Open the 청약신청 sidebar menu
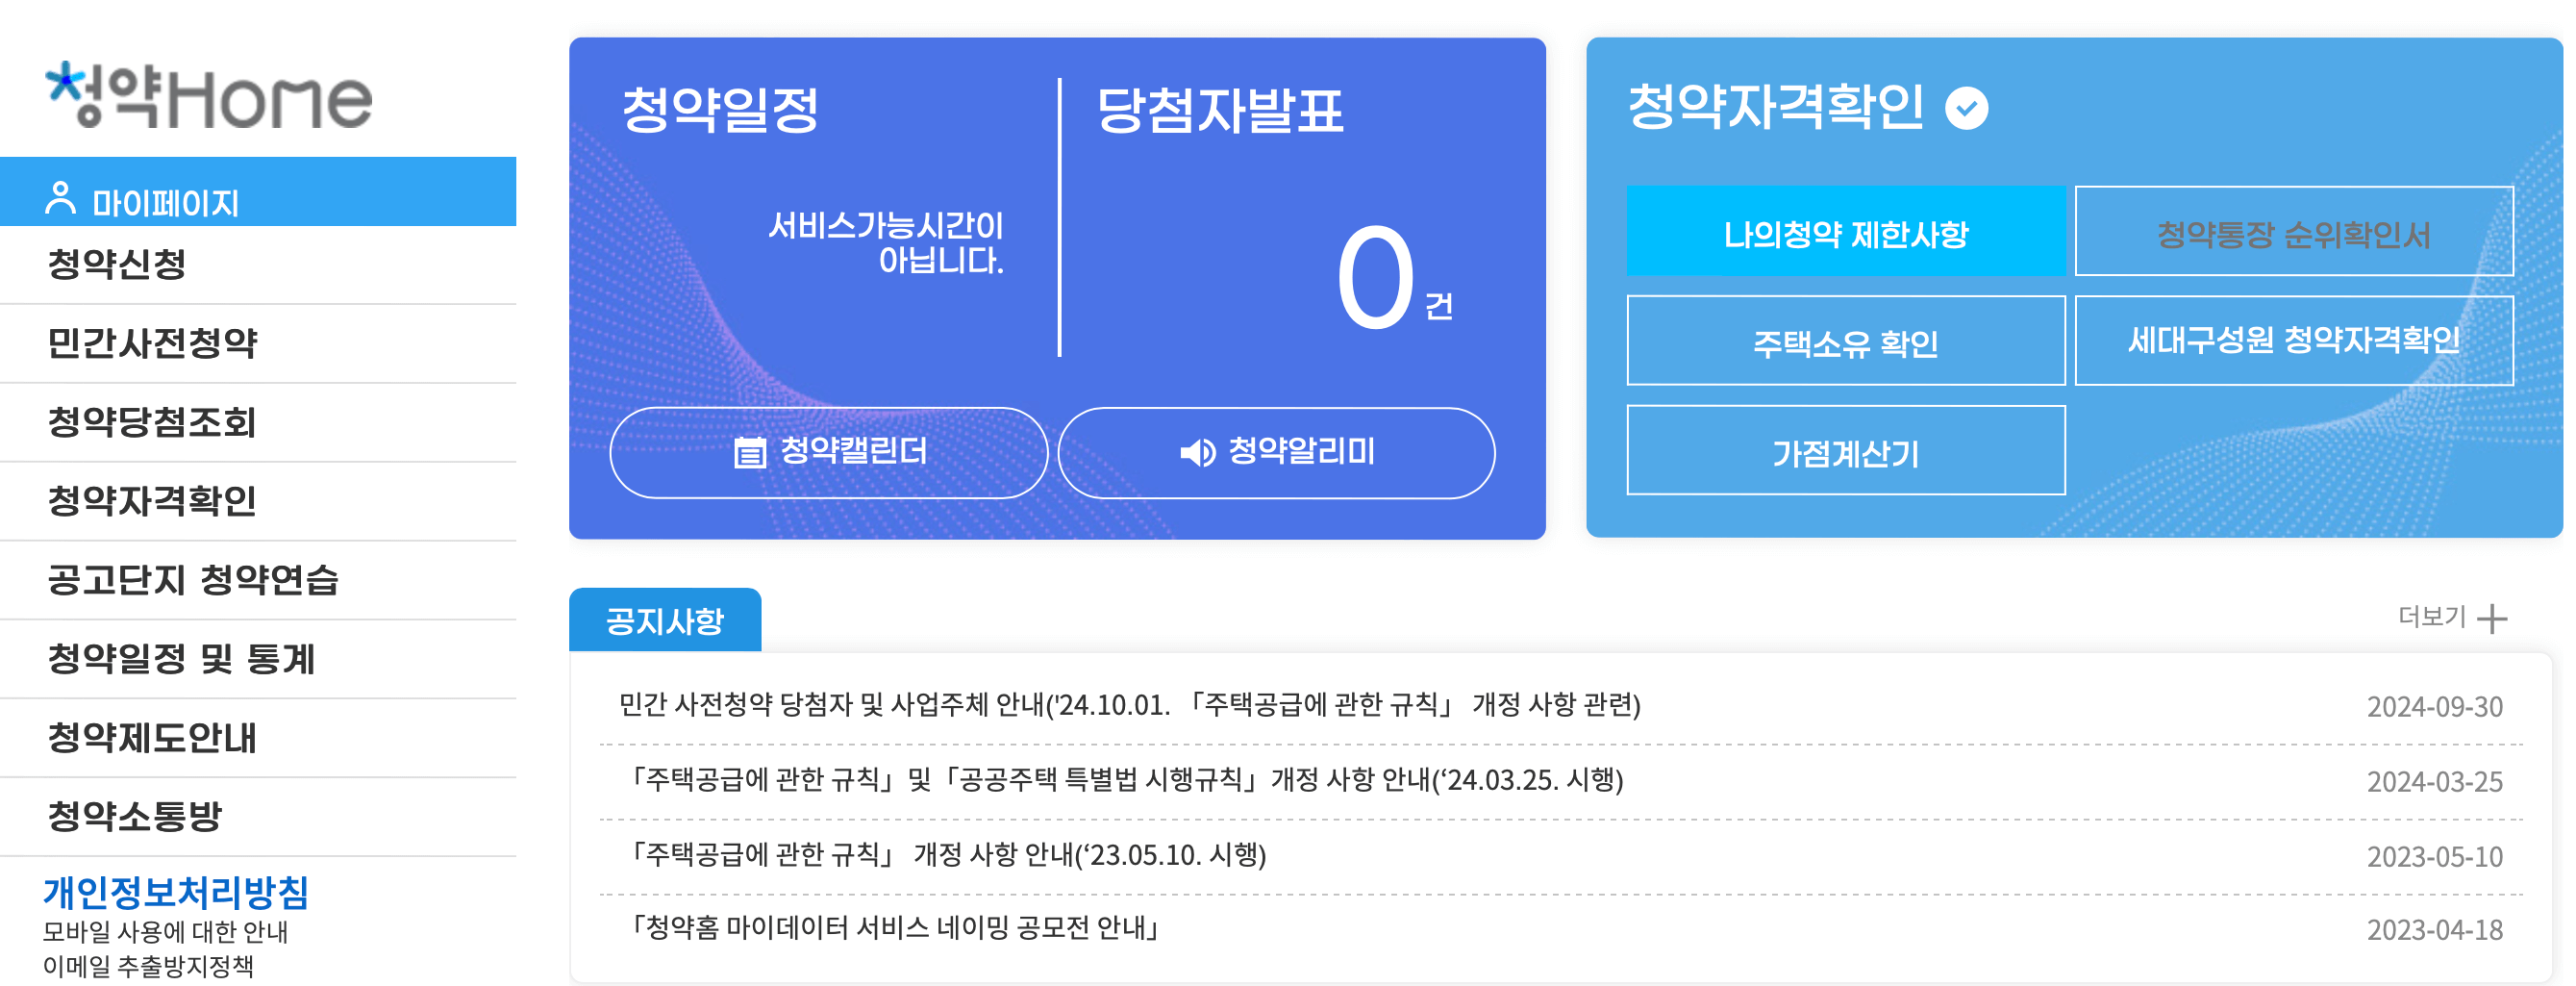This screenshot has width=2576, height=986. tap(118, 266)
